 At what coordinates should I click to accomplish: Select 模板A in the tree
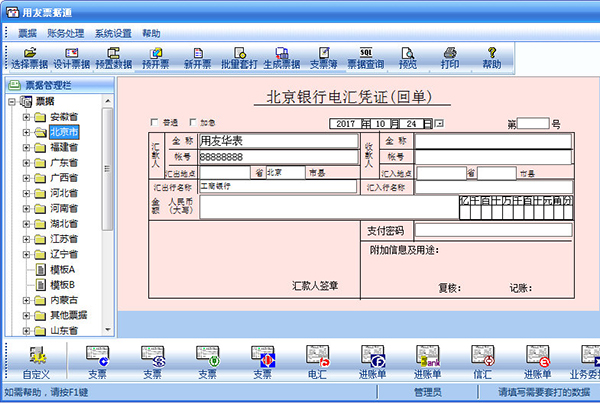(x=63, y=270)
